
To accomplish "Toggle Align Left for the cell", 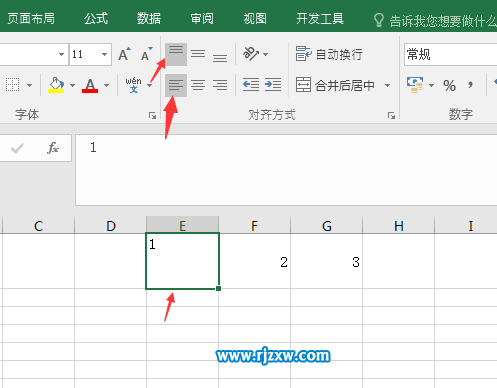I will (176, 85).
